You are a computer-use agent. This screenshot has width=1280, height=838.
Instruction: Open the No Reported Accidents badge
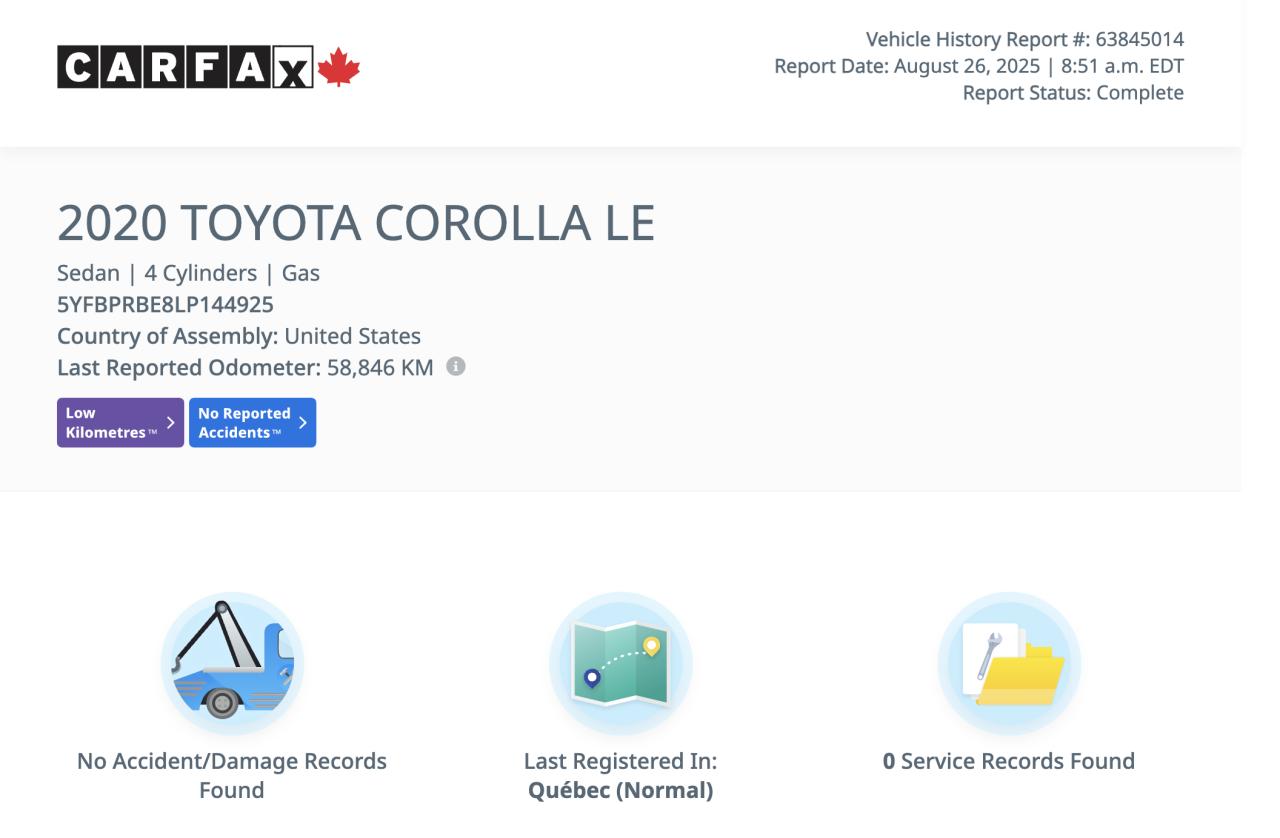click(x=252, y=423)
